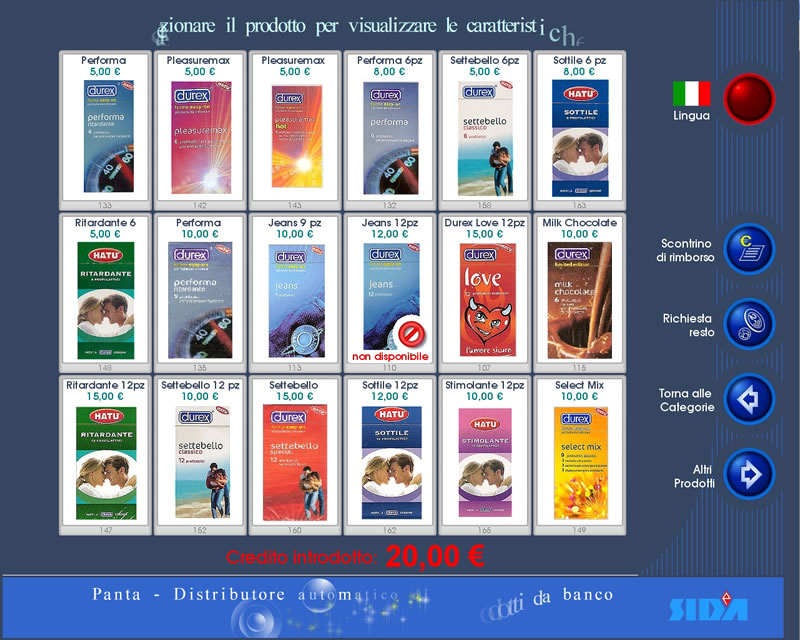This screenshot has height=640, width=800.
Task: Click the Scontrino di rimborso label
Action: click(685, 250)
